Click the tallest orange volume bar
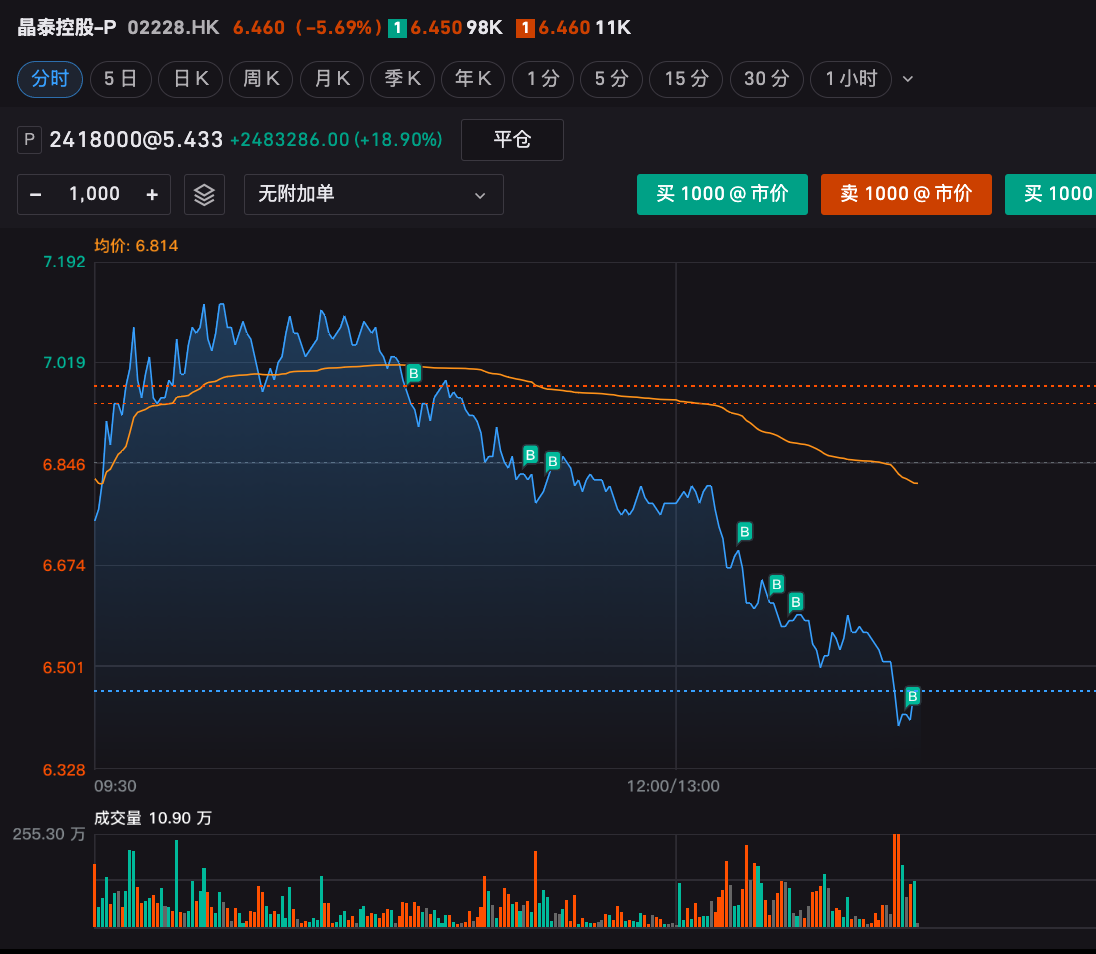This screenshot has width=1096, height=954. (896, 880)
